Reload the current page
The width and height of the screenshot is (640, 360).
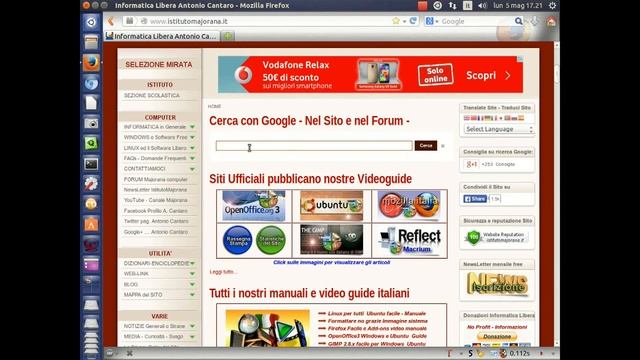click(x=413, y=21)
